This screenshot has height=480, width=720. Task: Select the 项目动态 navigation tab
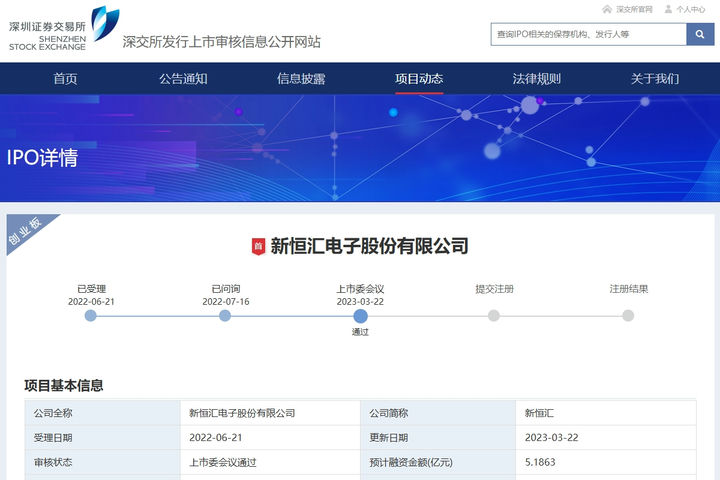[419, 79]
